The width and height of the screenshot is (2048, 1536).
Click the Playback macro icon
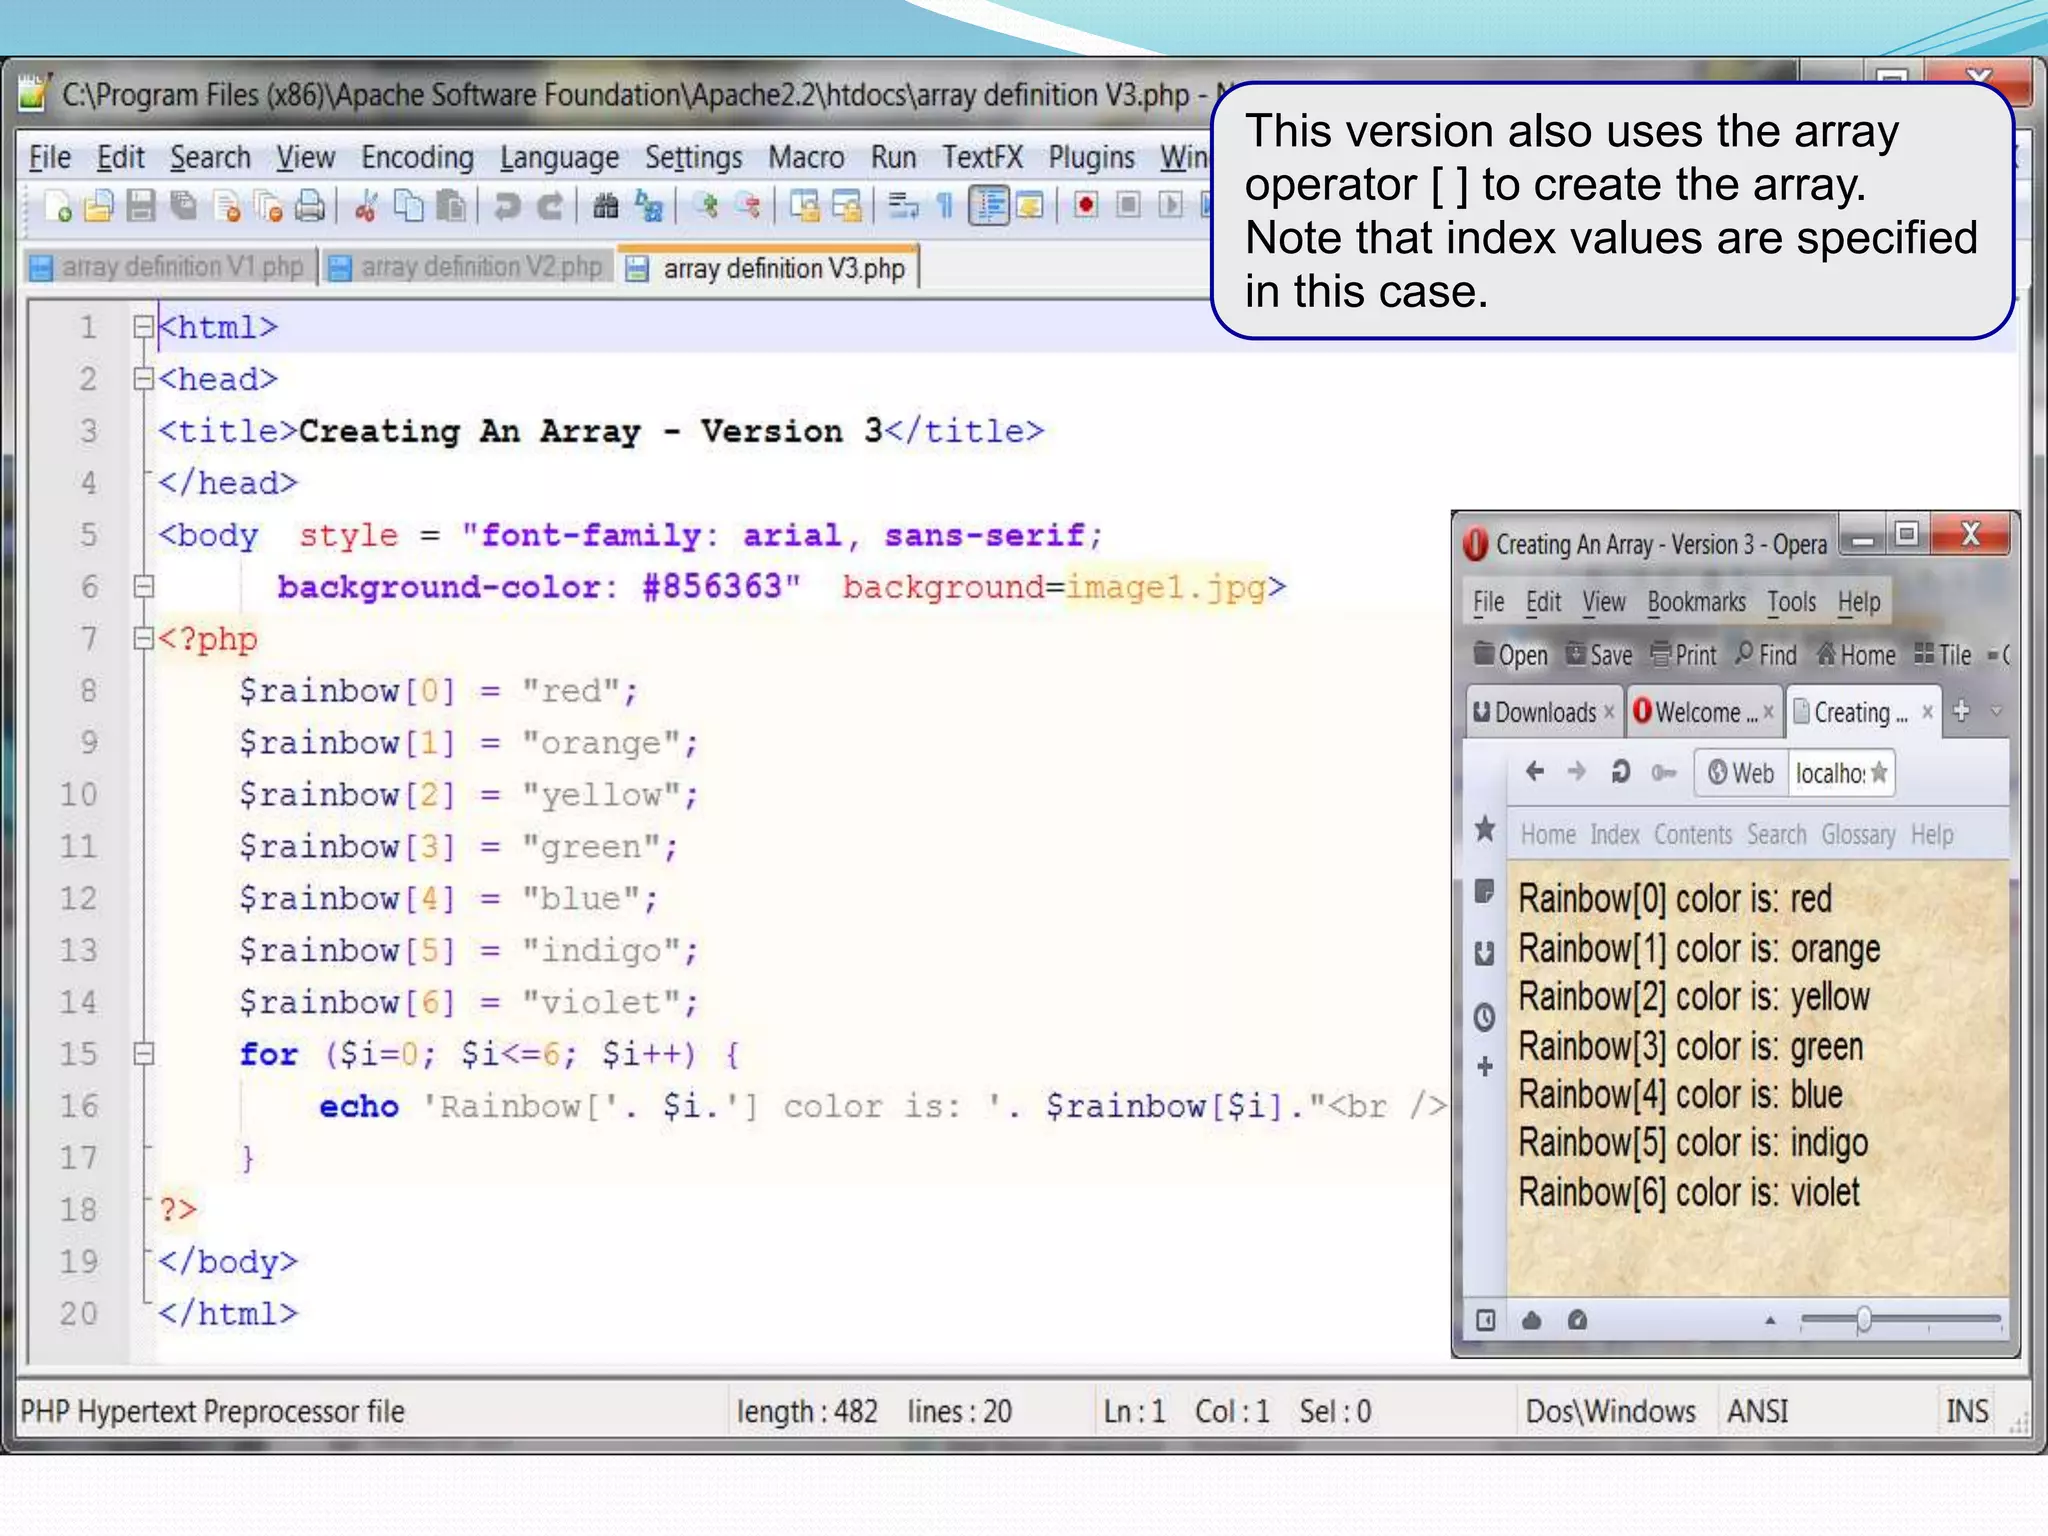pos(1170,206)
